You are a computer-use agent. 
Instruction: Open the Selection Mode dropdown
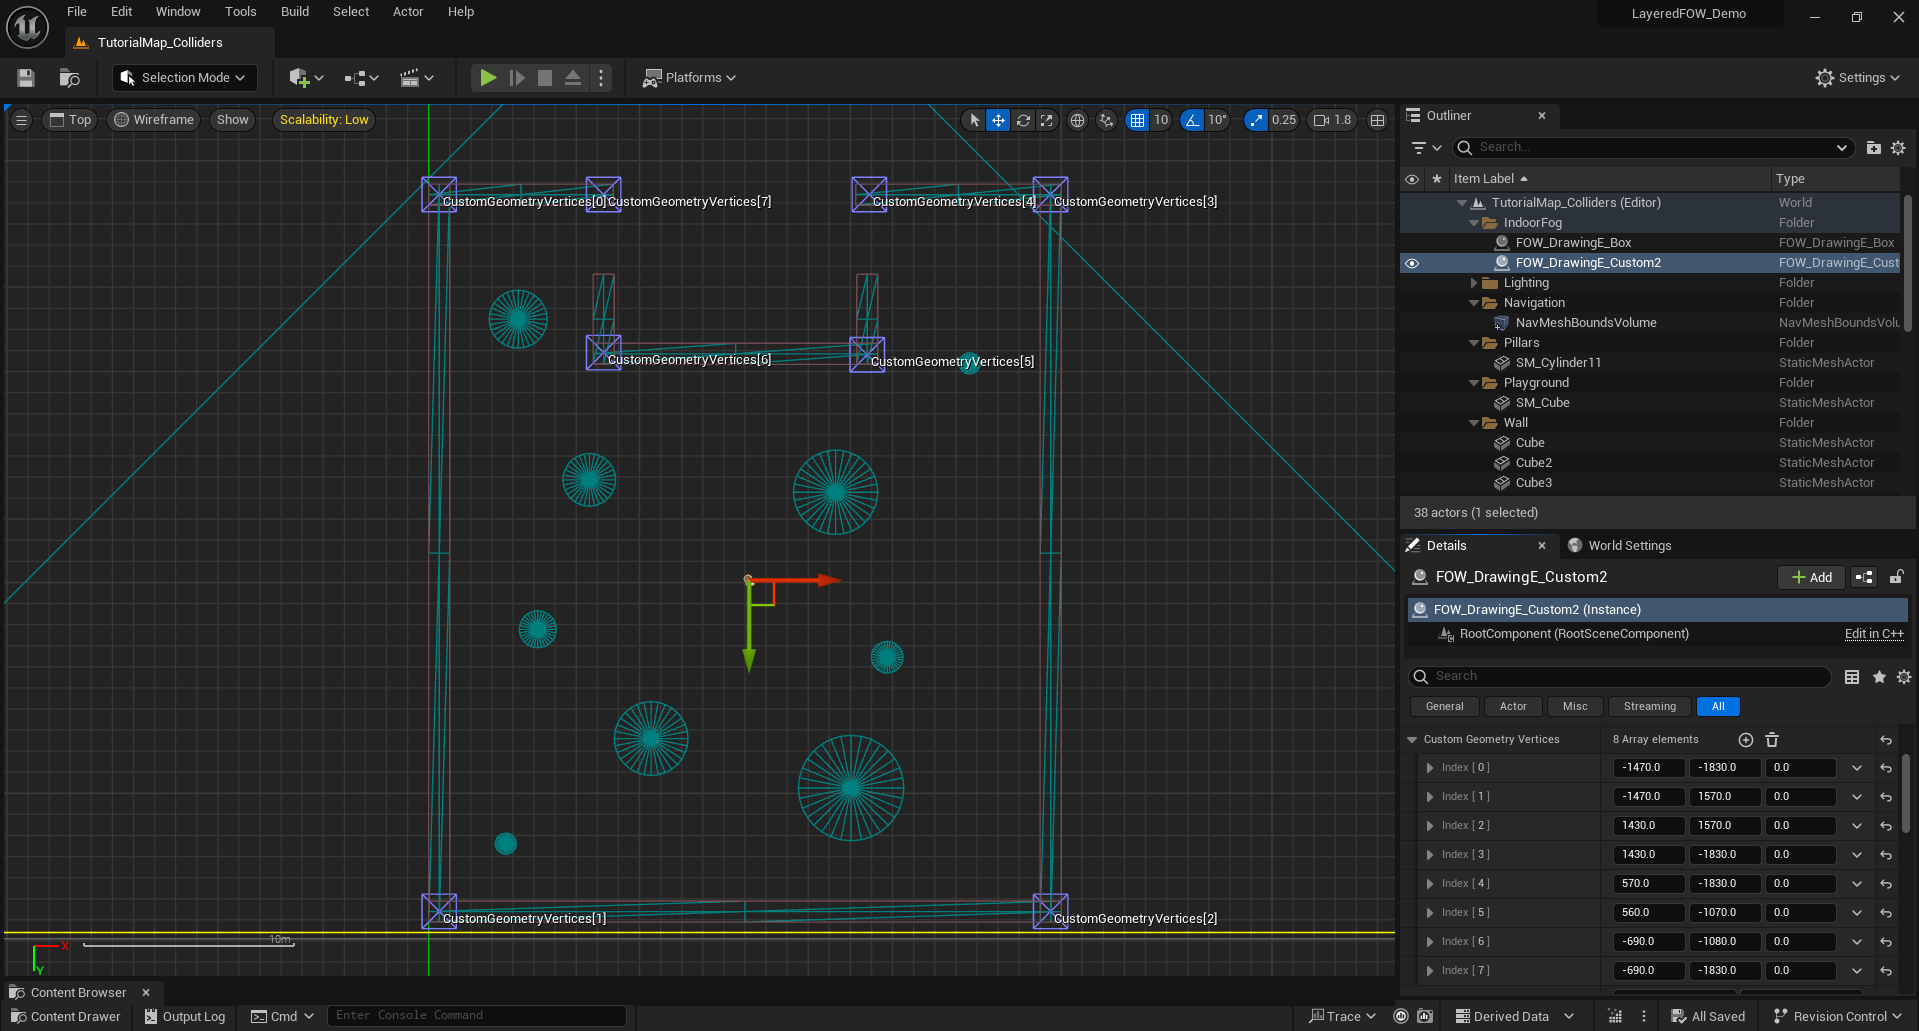(x=184, y=78)
